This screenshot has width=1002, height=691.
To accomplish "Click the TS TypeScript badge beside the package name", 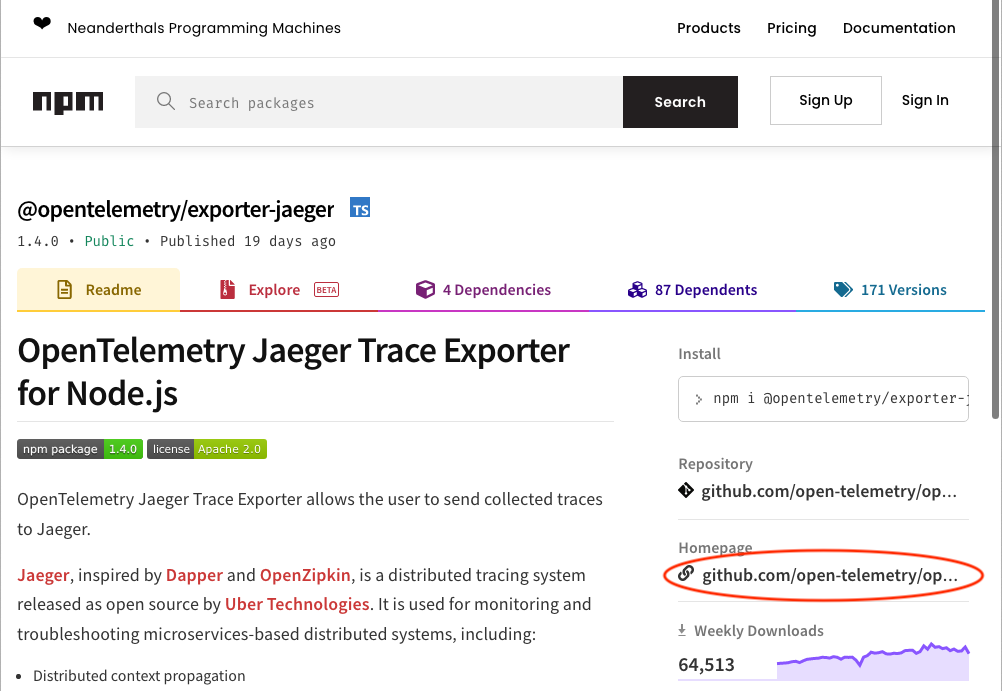I will pyautogui.click(x=360, y=208).
